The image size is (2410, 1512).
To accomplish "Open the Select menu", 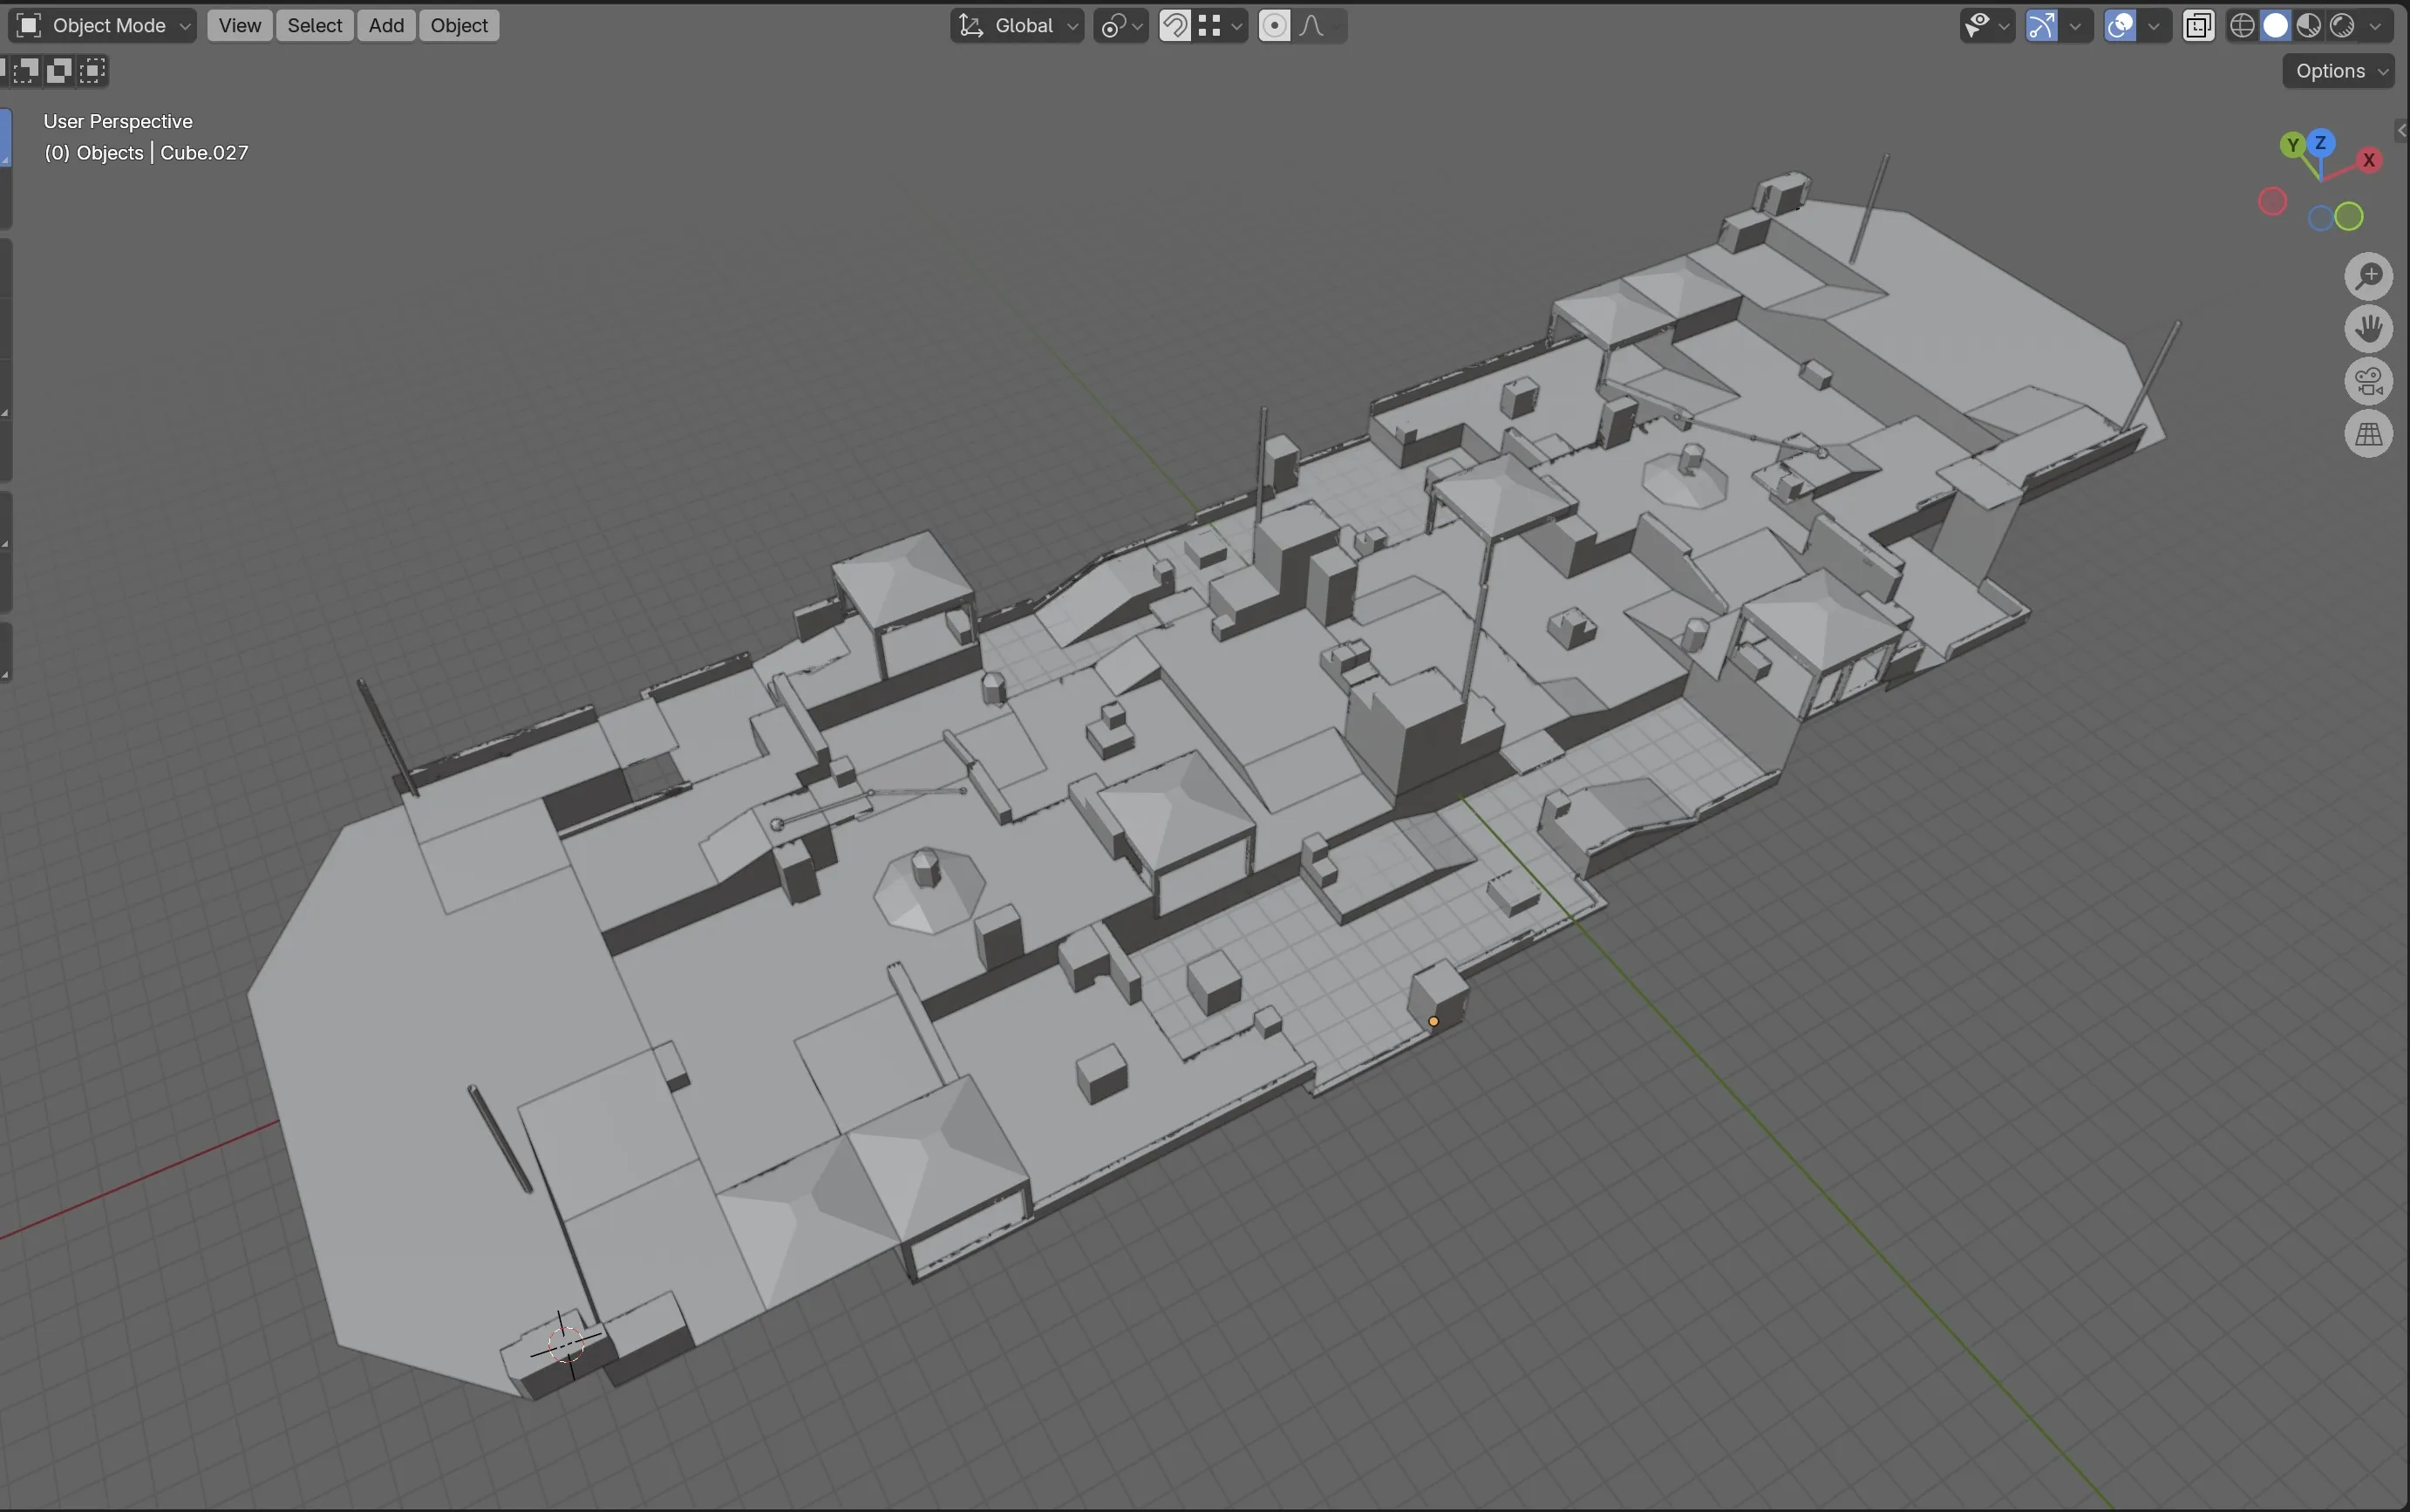I will point(314,26).
